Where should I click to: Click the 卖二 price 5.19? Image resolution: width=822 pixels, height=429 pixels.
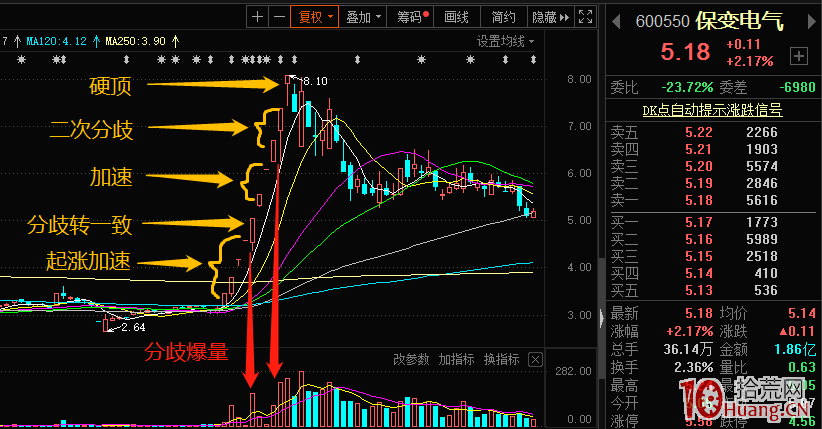point(699,183)
